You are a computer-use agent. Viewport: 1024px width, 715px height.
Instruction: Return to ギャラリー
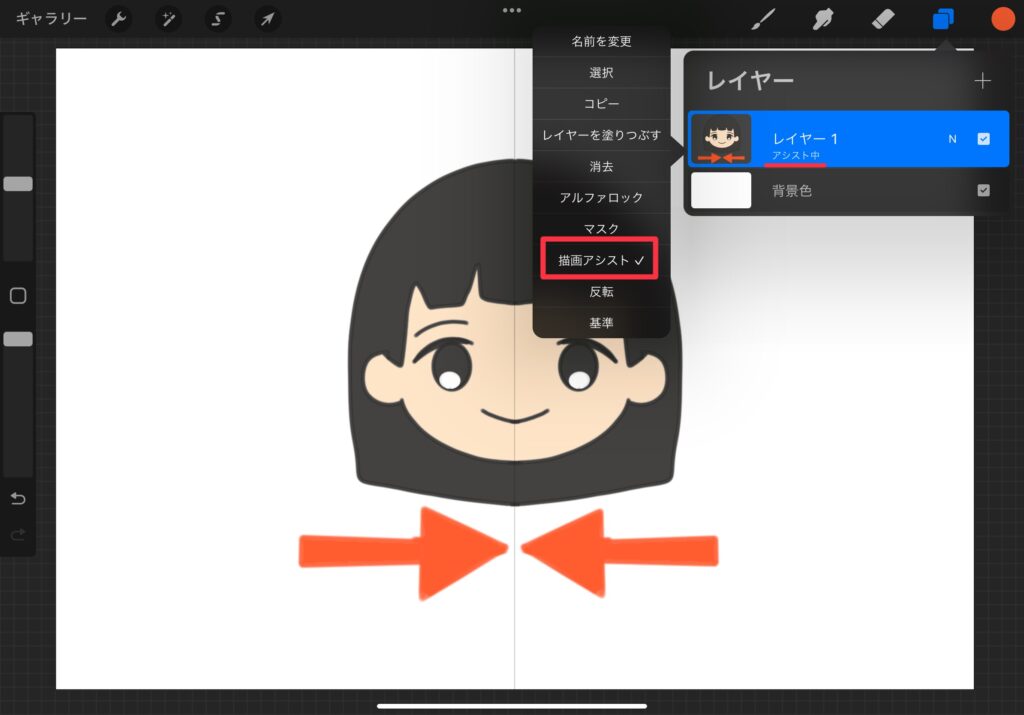(51, 19)
